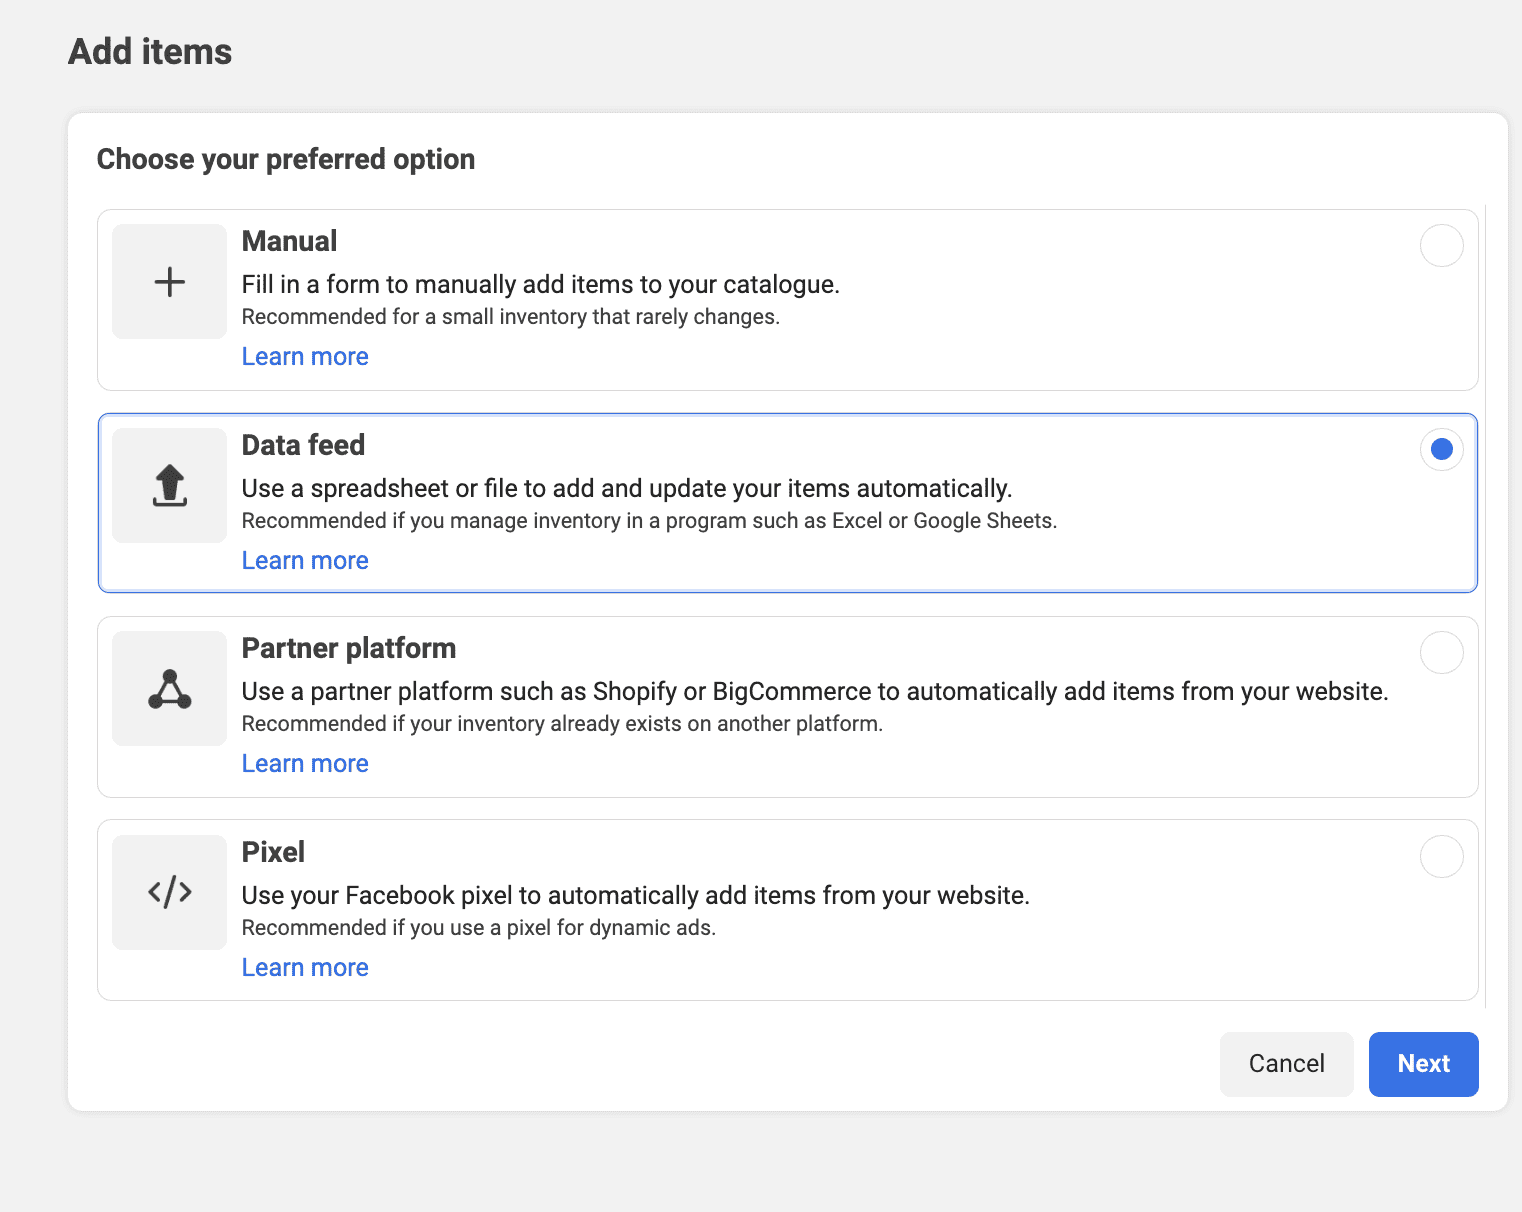
Task: Click the upload icon for Data feed
Action: pos(169,485)
